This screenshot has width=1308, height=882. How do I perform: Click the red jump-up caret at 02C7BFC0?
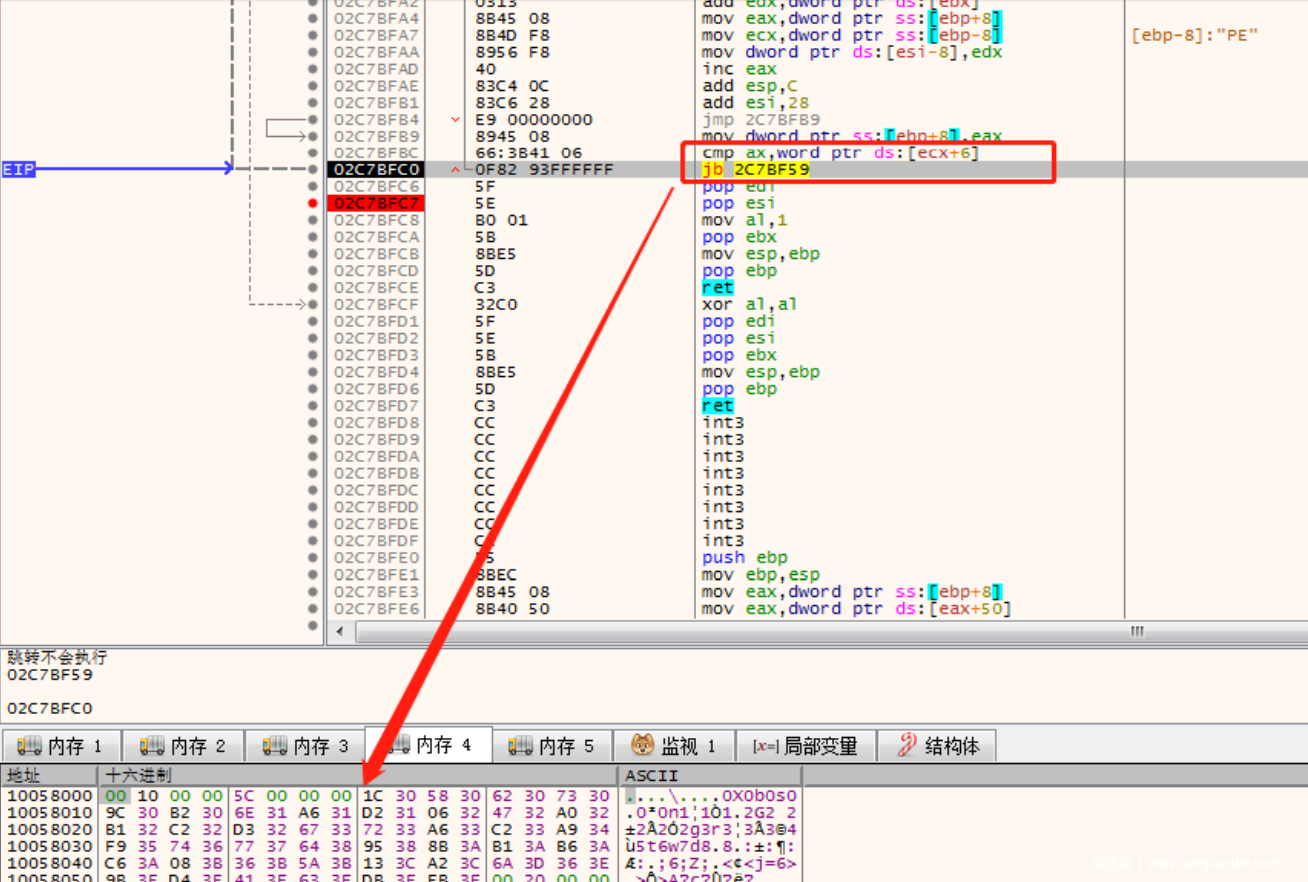click(x=456, y=170)
